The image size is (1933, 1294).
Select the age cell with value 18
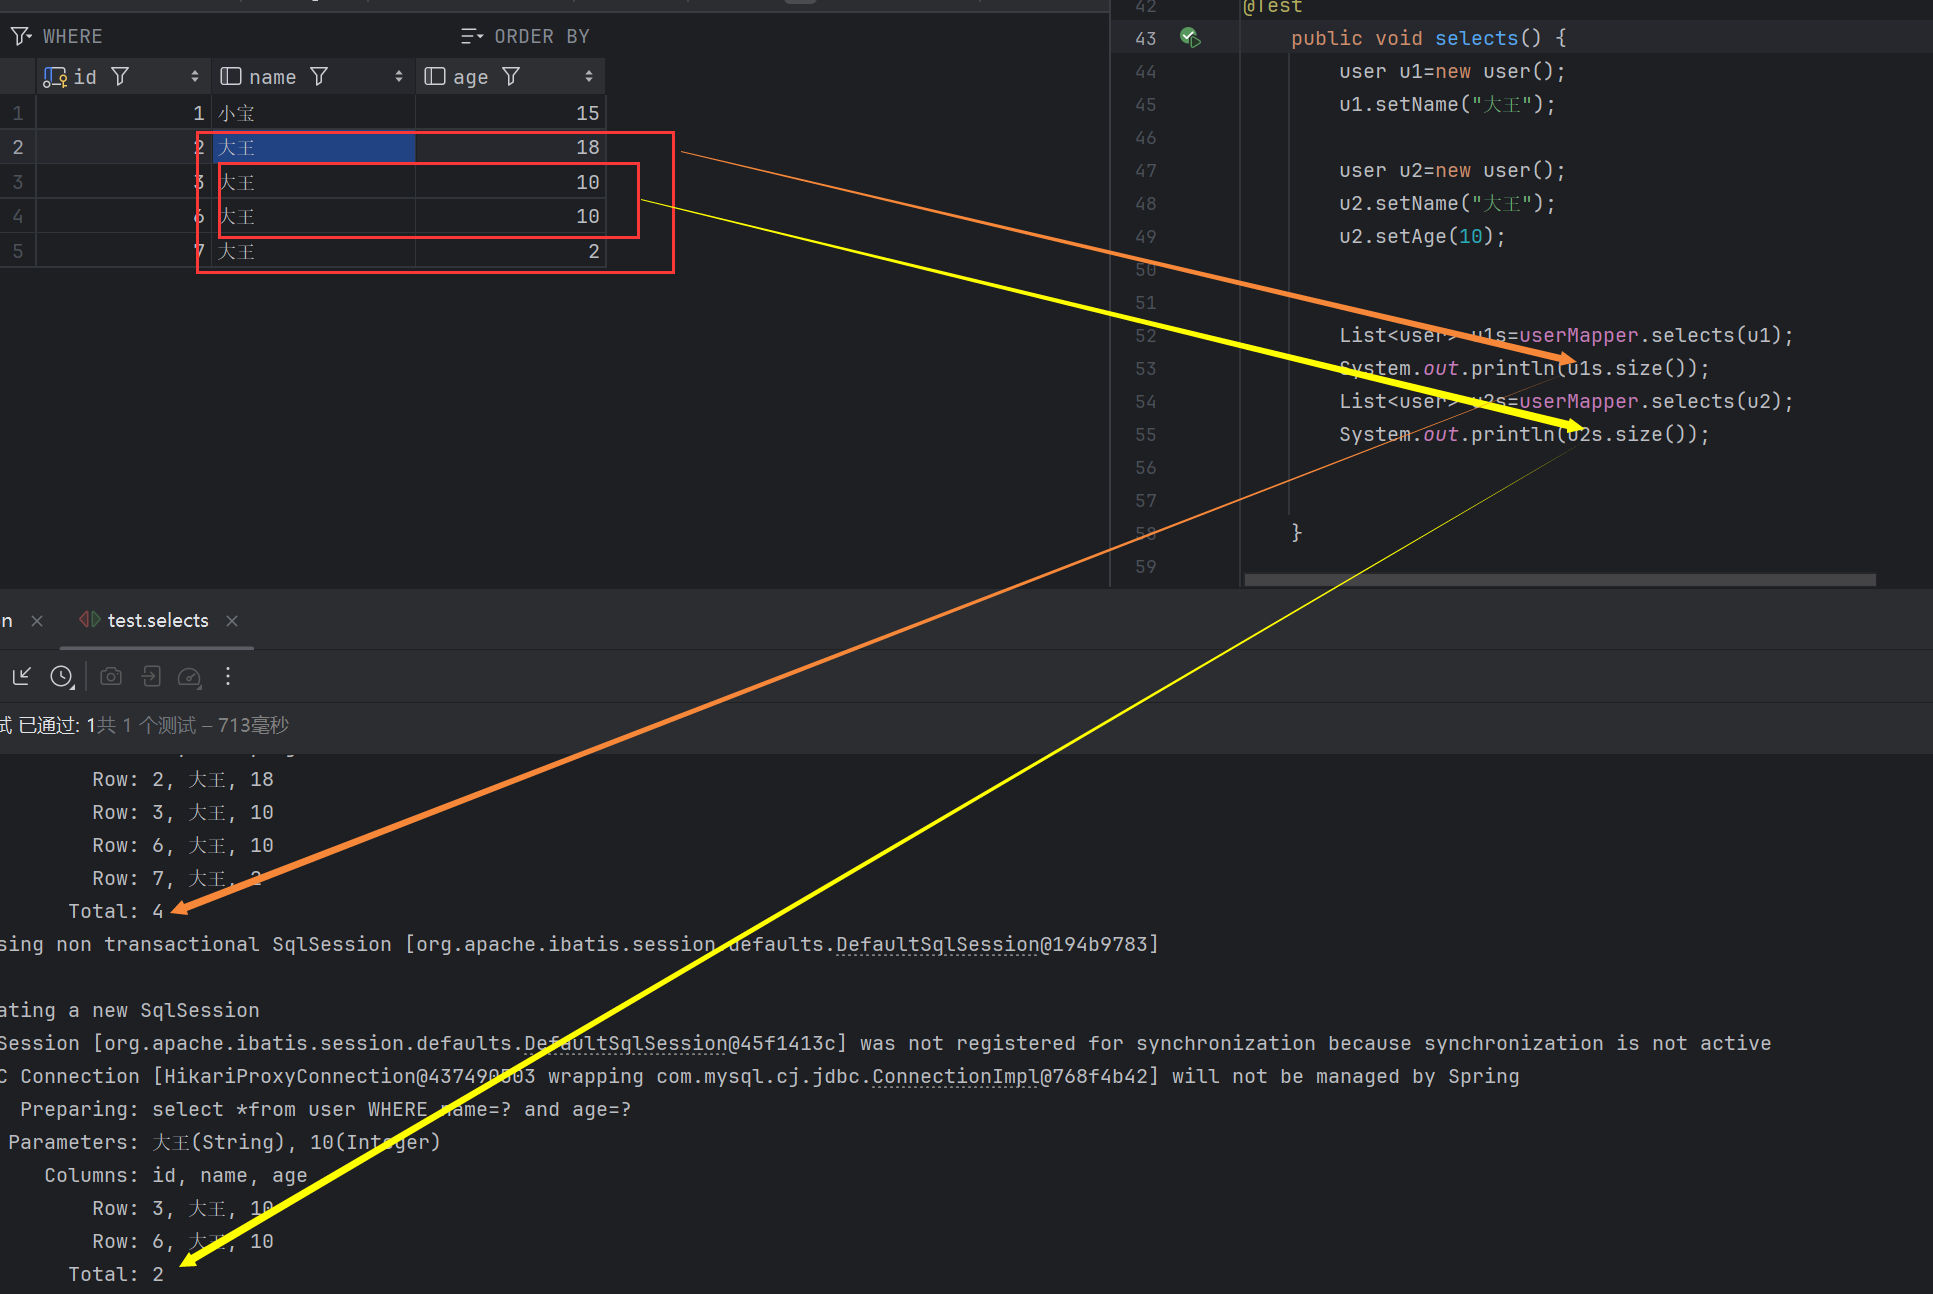coord(510,148)
